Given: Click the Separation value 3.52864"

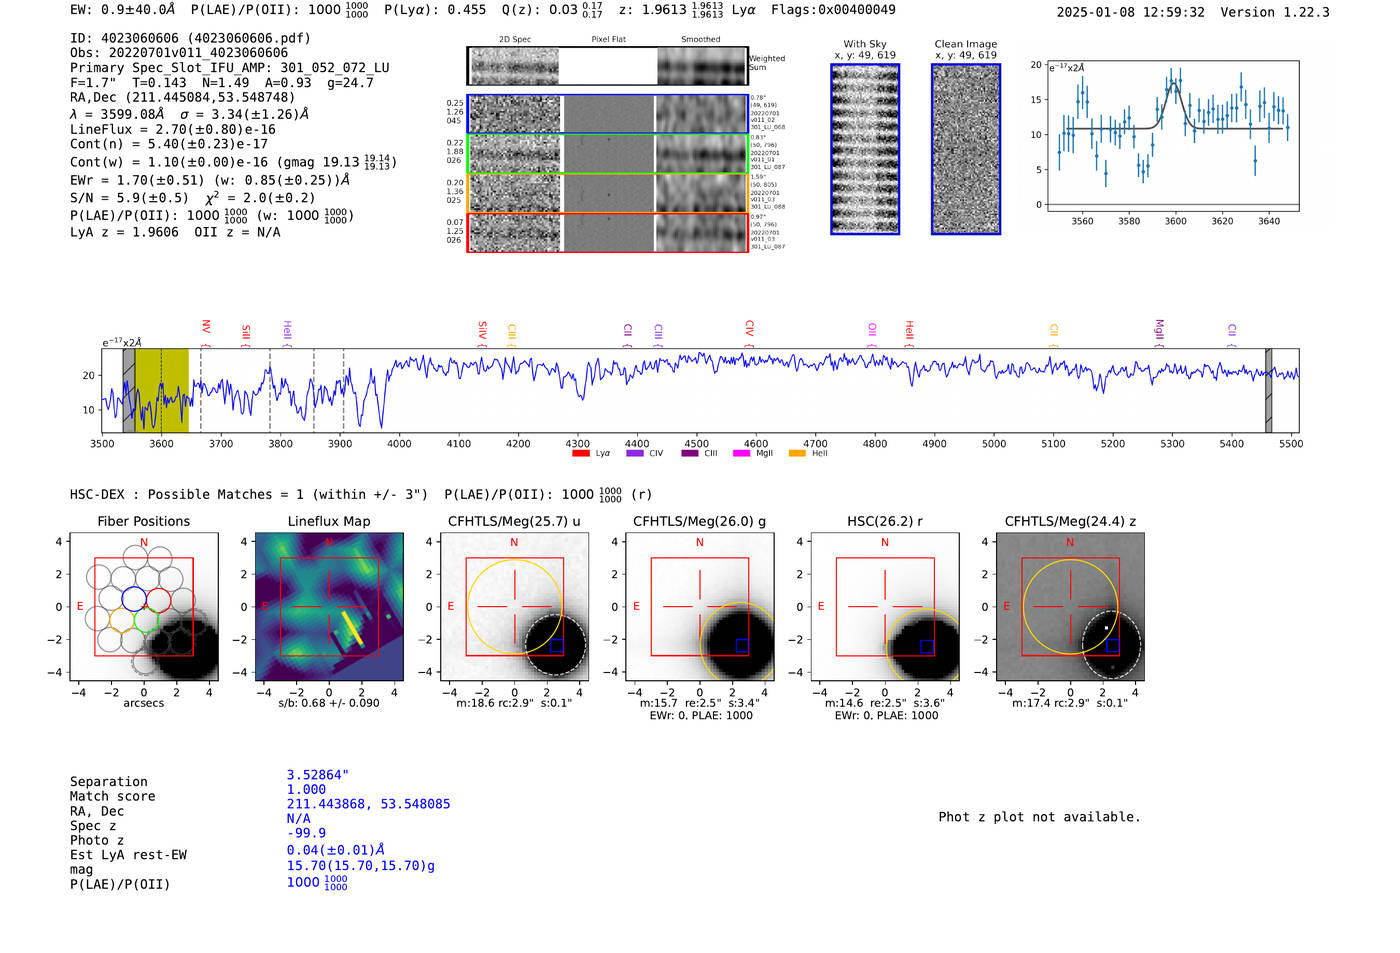Looking at the screenshot, I should point(318,775).
